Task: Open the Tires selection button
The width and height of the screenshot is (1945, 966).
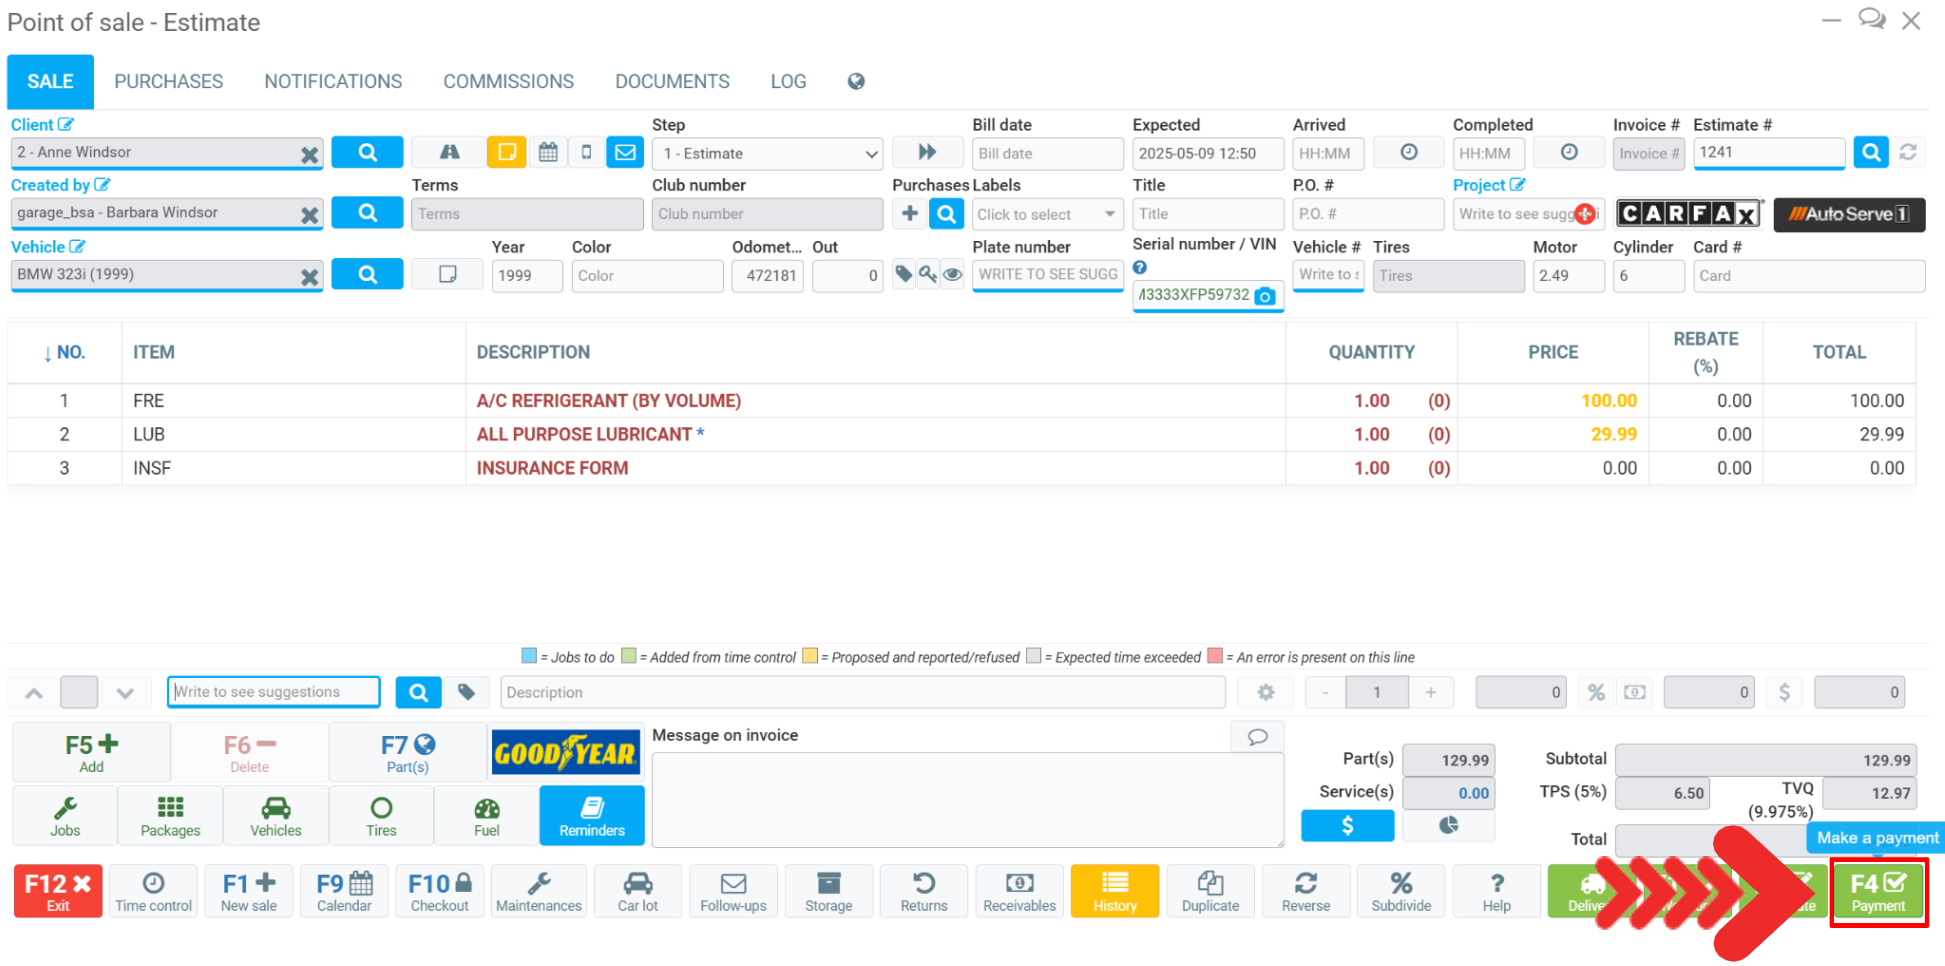Action: (x=381, y=816)
